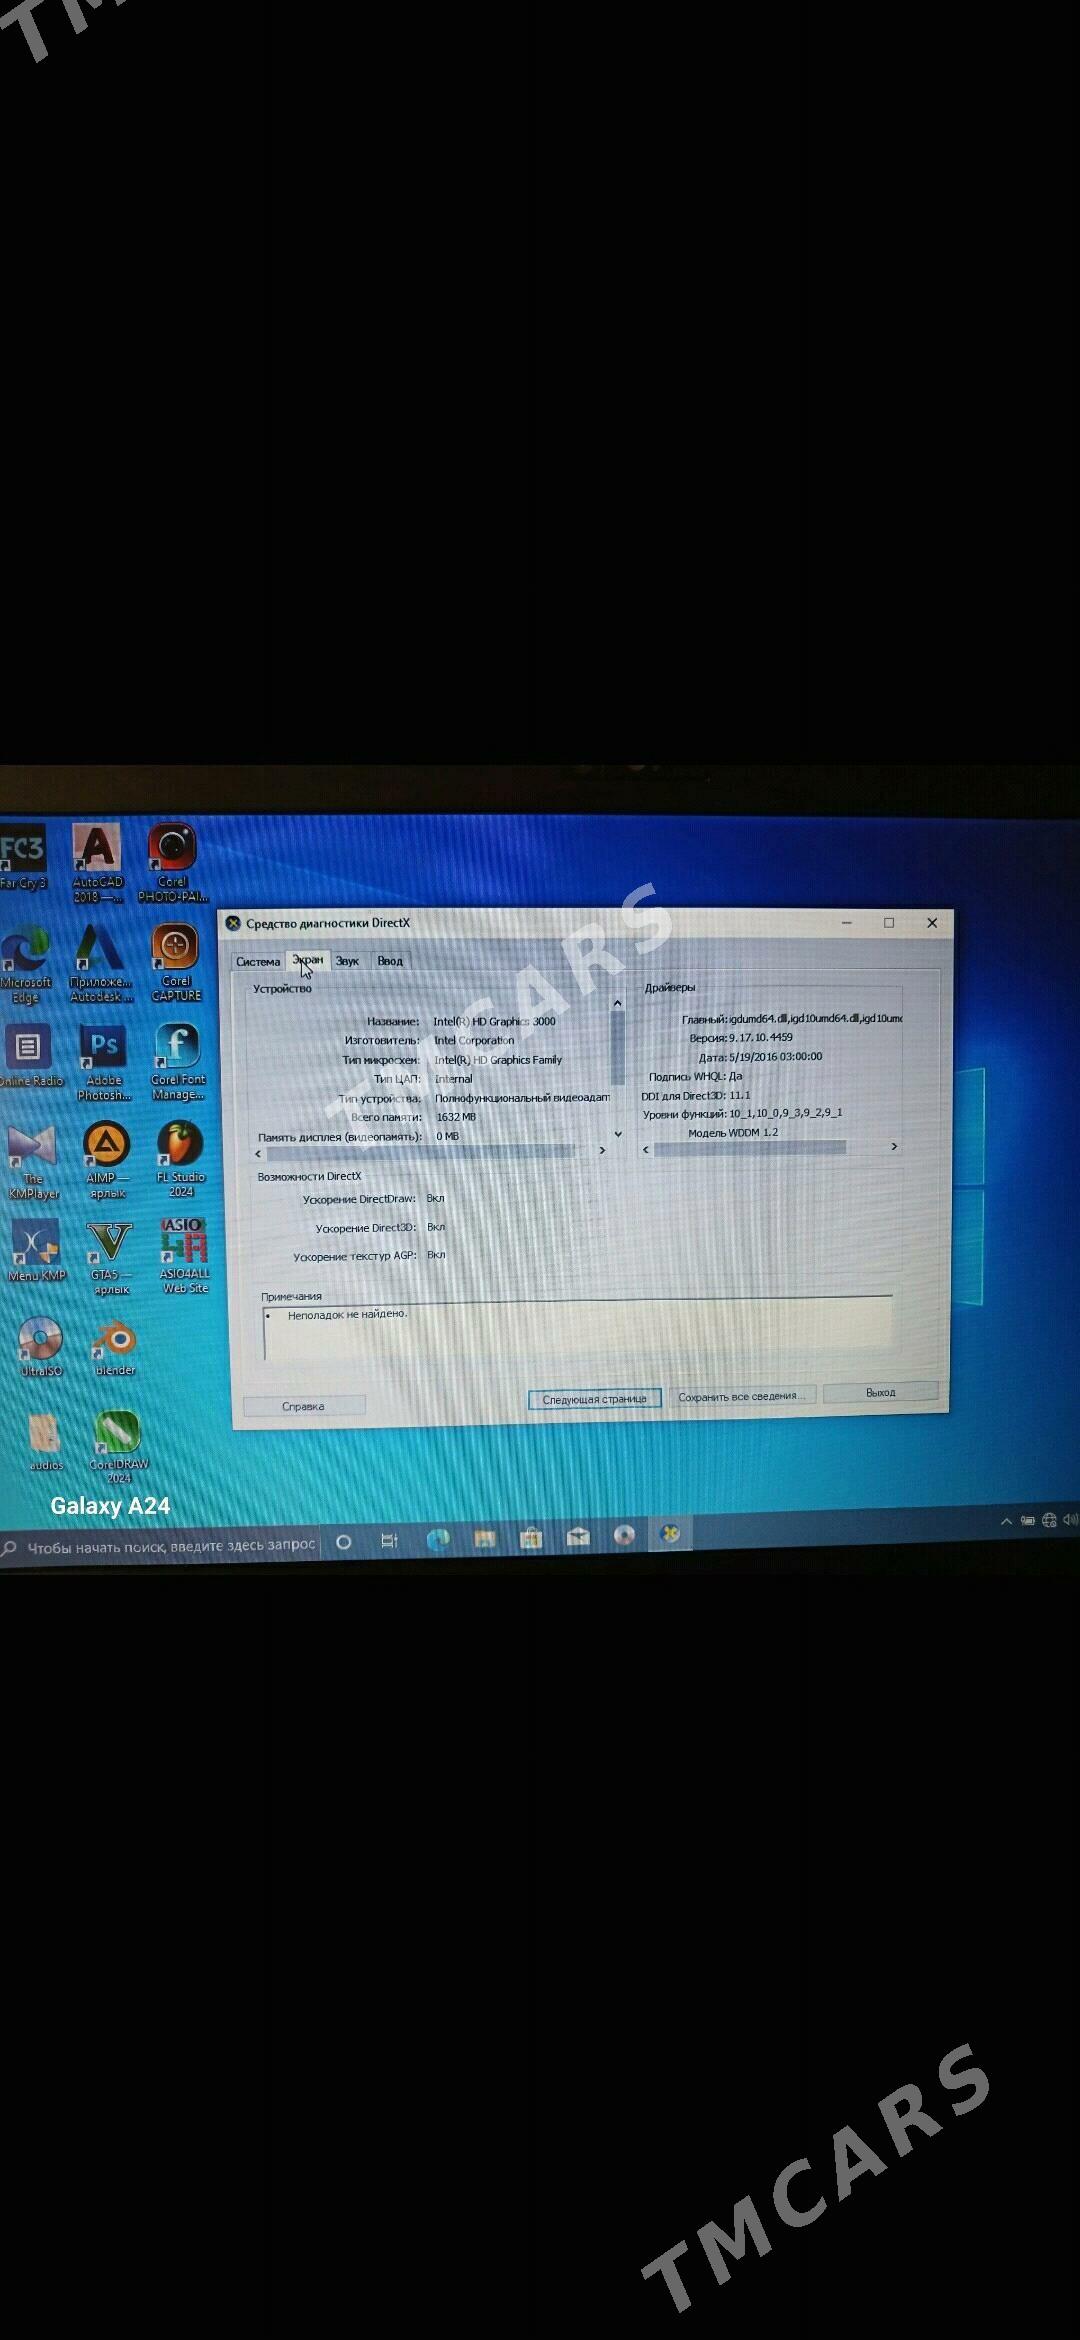The width and height of the screenshot is (1080, 2340).
Task: Launch the GTA5 shortcut on the desktop
Action: coord(109,1258)
